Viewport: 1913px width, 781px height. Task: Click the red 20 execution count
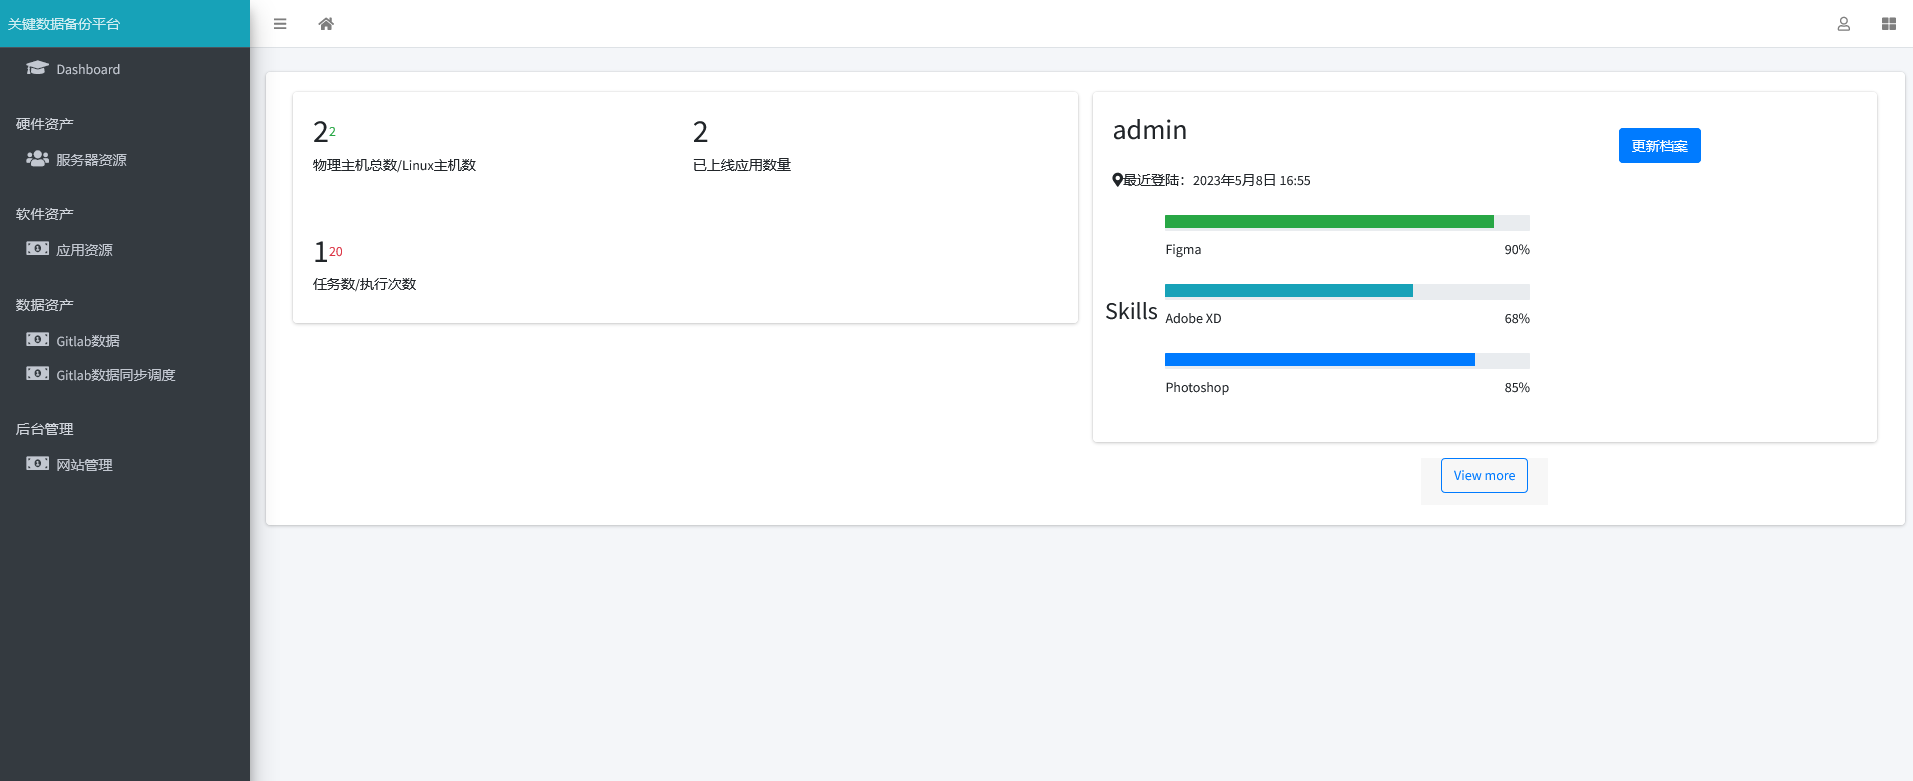coord(336,252)
